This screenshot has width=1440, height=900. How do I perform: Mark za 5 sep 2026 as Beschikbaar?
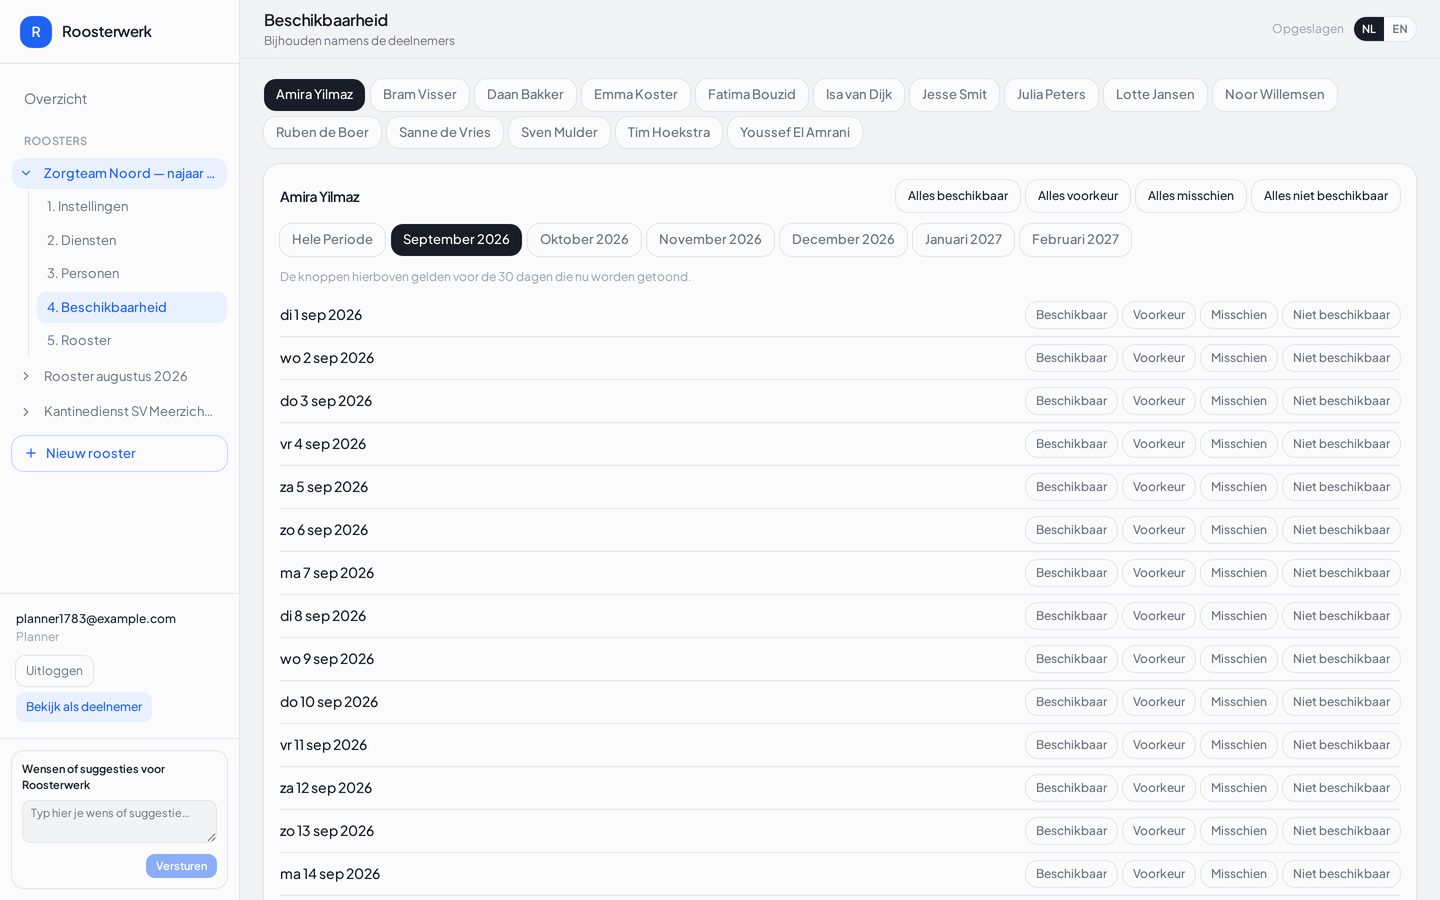[x=1071, y=487]
